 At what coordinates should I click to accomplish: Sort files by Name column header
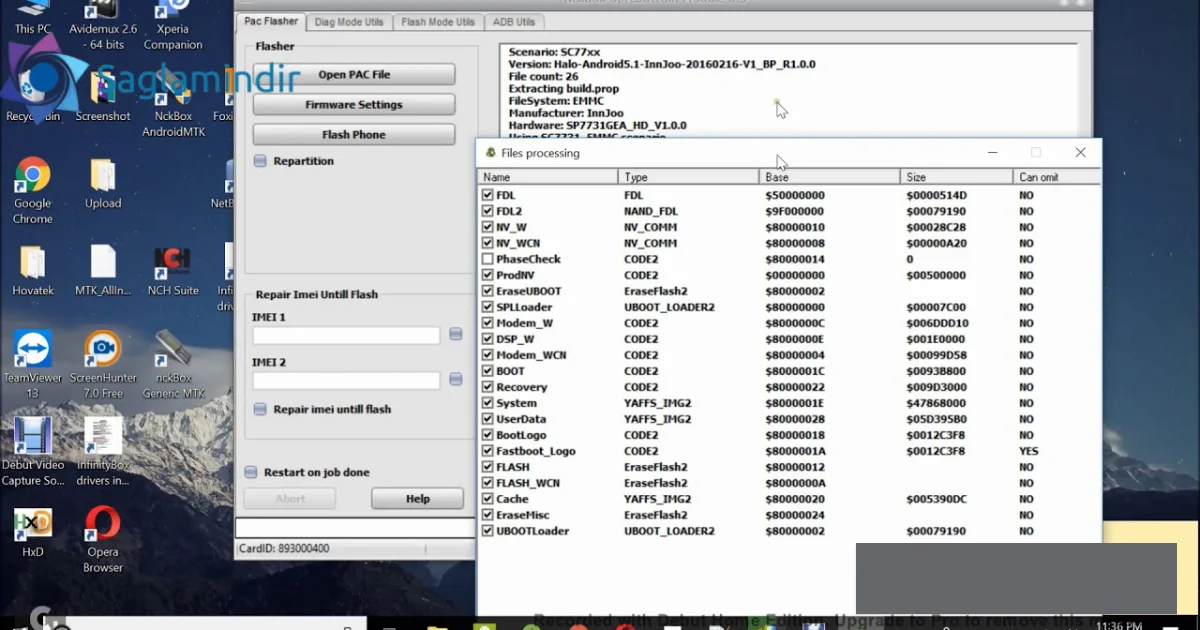[548, 177]
